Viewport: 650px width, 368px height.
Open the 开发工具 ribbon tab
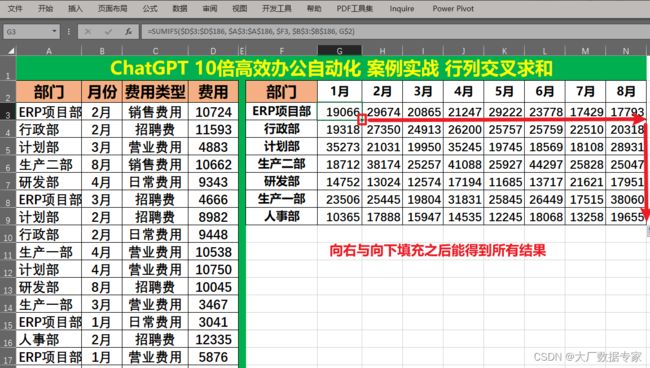point(276,8)
